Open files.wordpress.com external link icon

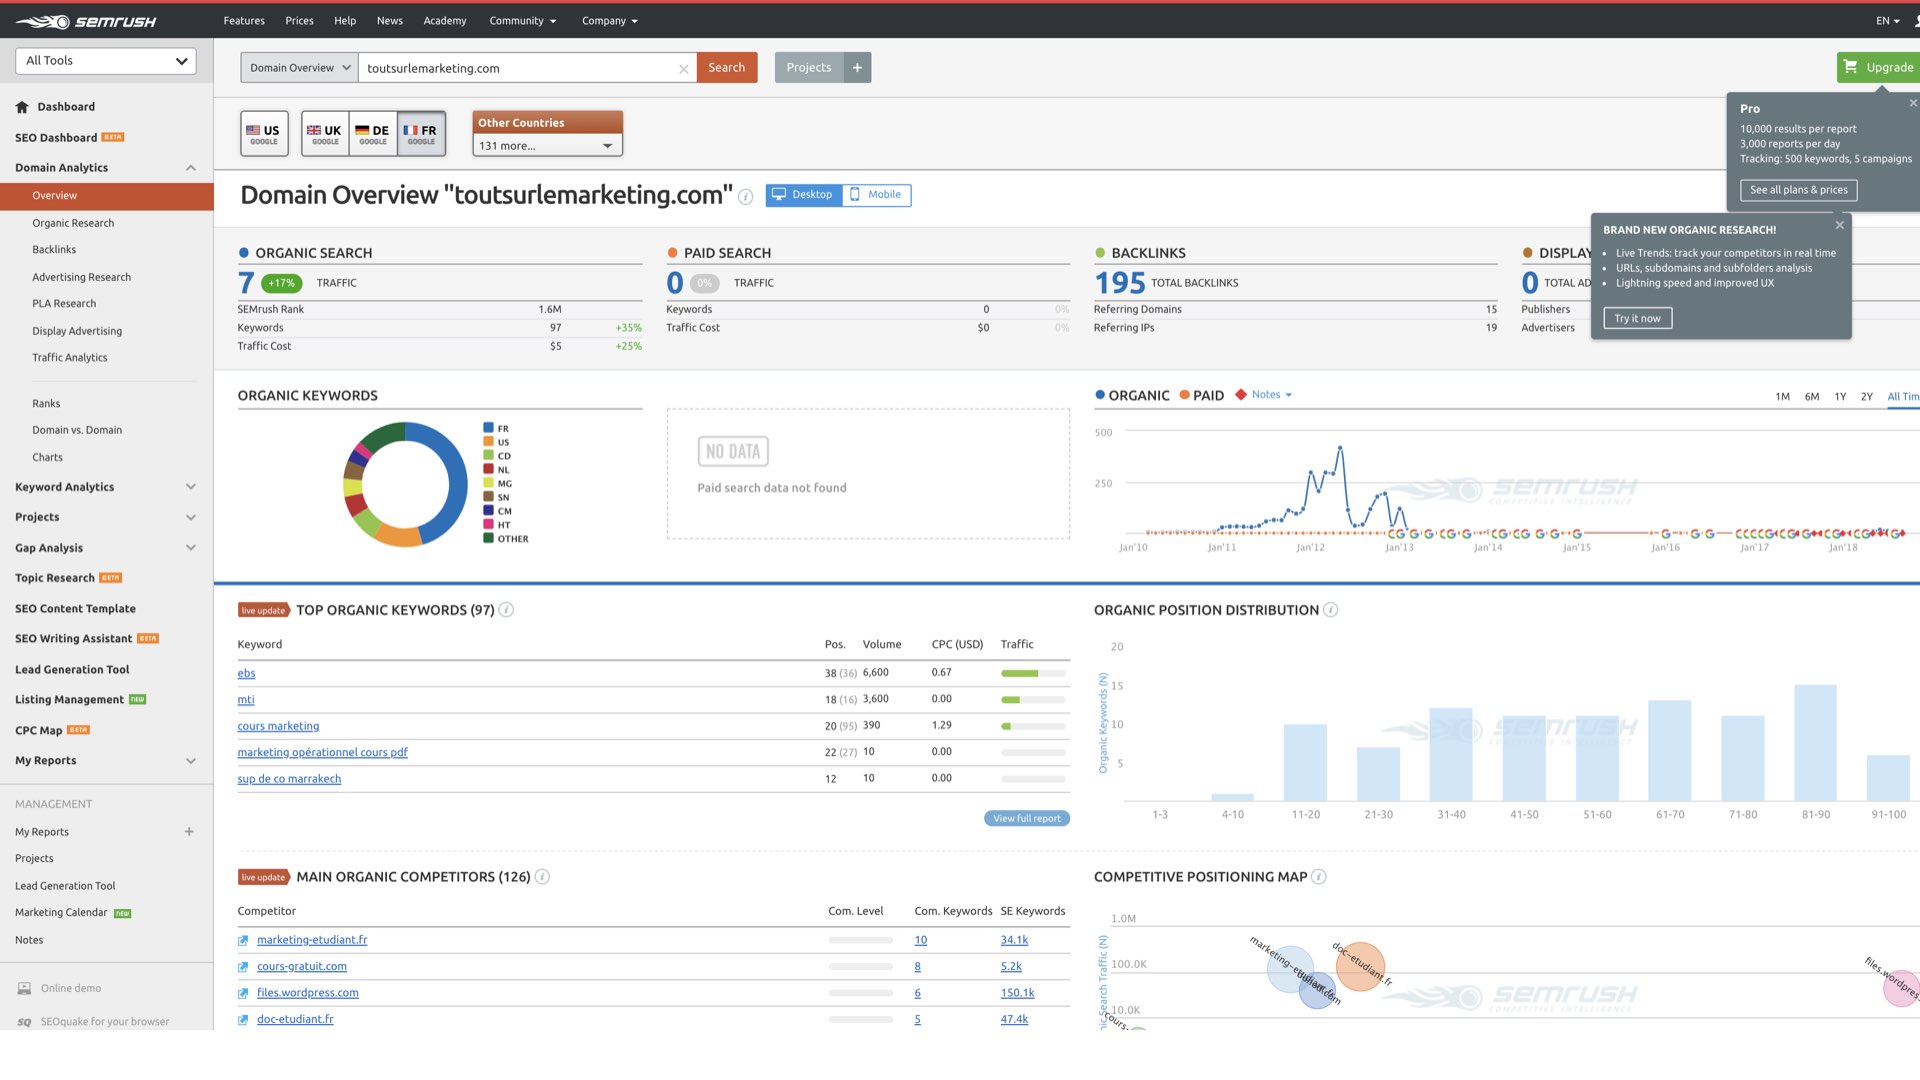coord(243,993)
